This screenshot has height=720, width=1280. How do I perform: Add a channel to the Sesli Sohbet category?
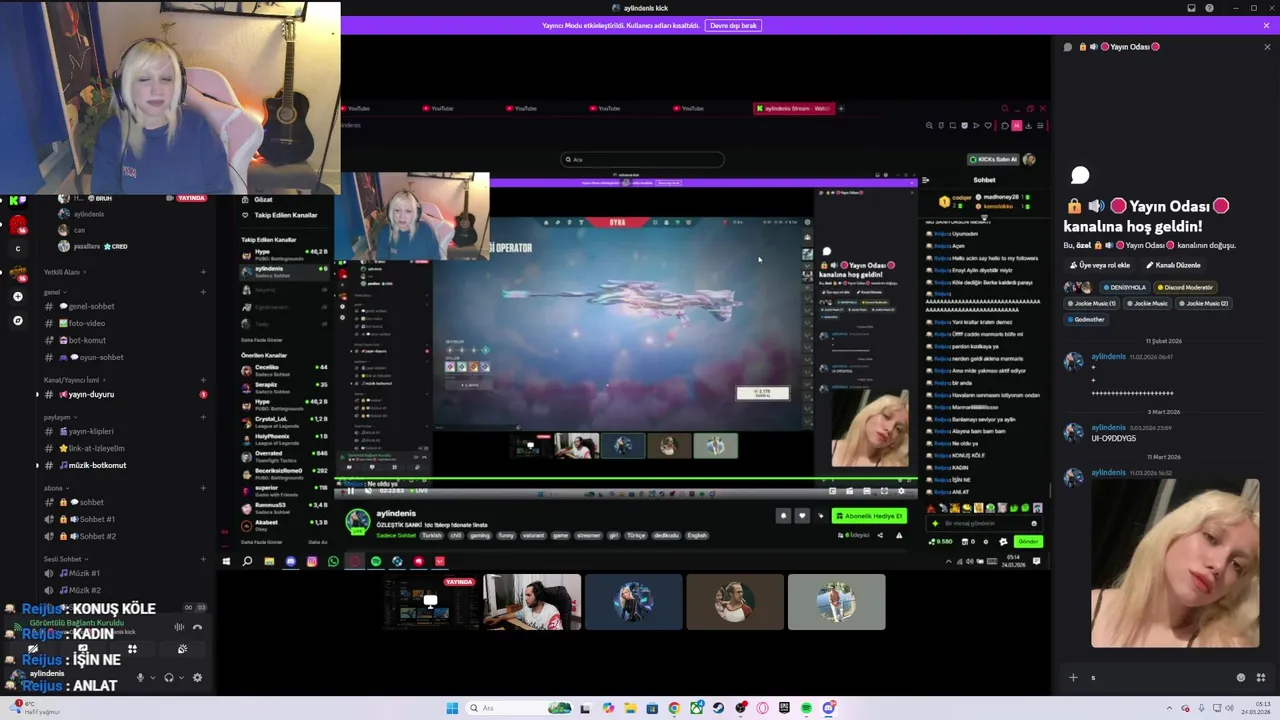coord(203,559)
